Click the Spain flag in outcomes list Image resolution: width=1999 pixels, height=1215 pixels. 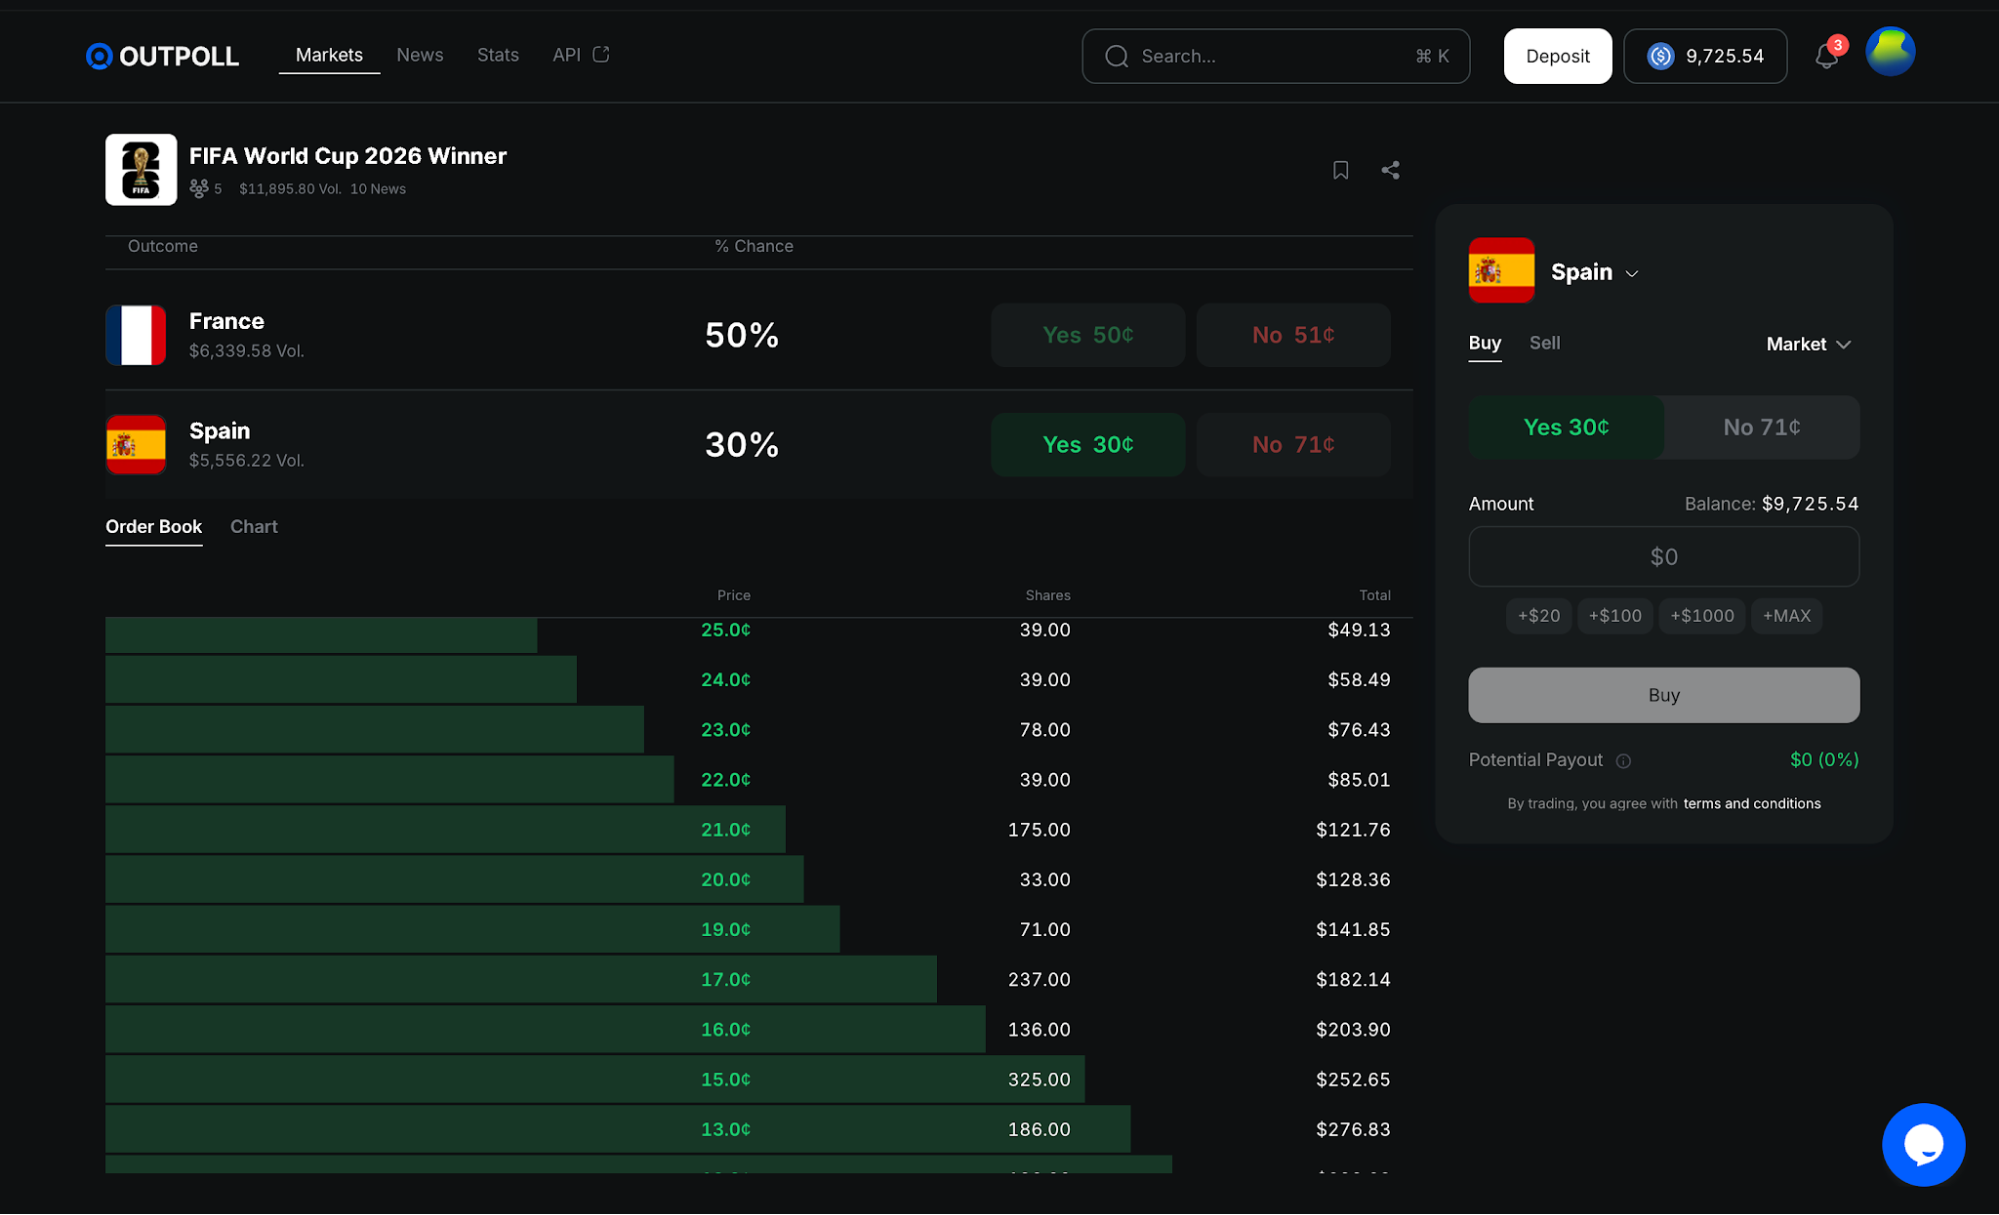point(135,444)
